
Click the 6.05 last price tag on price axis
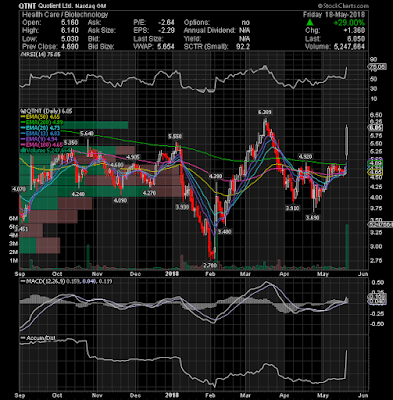[x=375, y=128]
